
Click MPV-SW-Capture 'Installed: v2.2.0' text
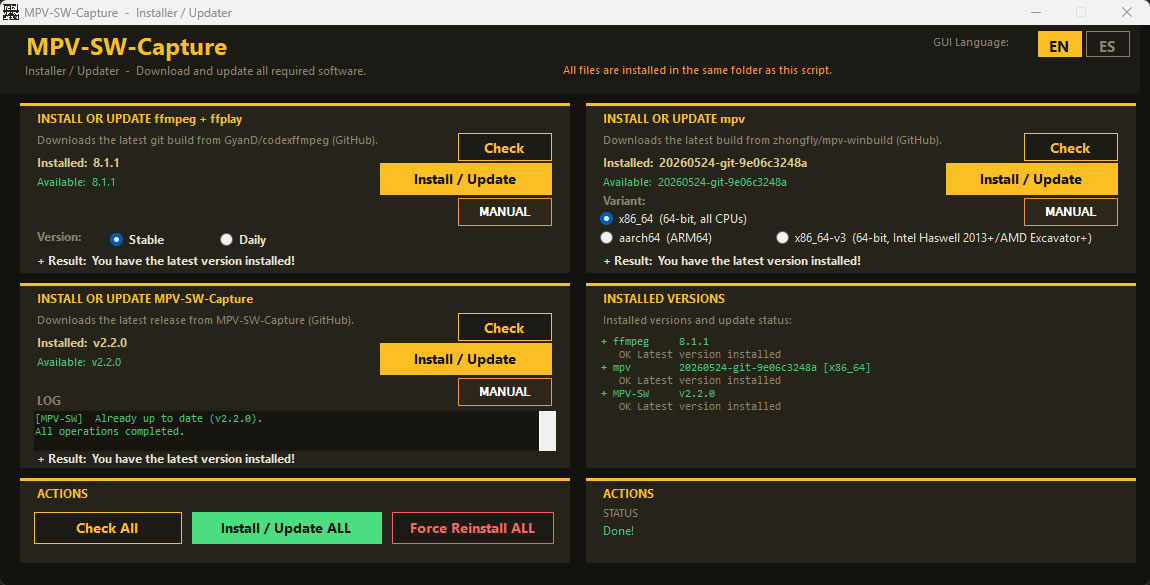(x=82, y=343)
